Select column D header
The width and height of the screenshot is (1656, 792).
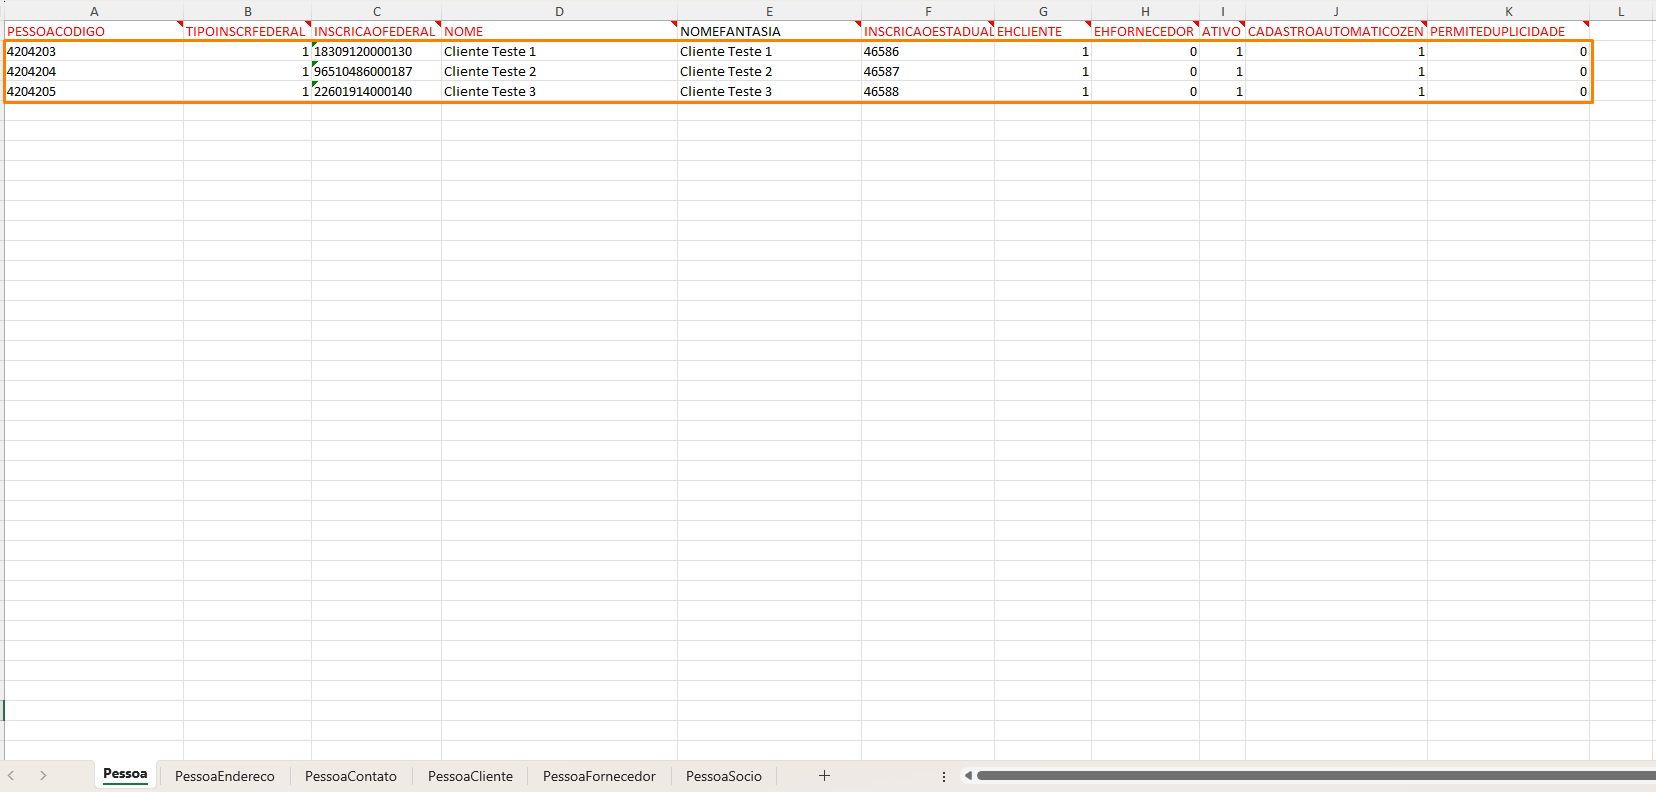(x=559, y=11)
